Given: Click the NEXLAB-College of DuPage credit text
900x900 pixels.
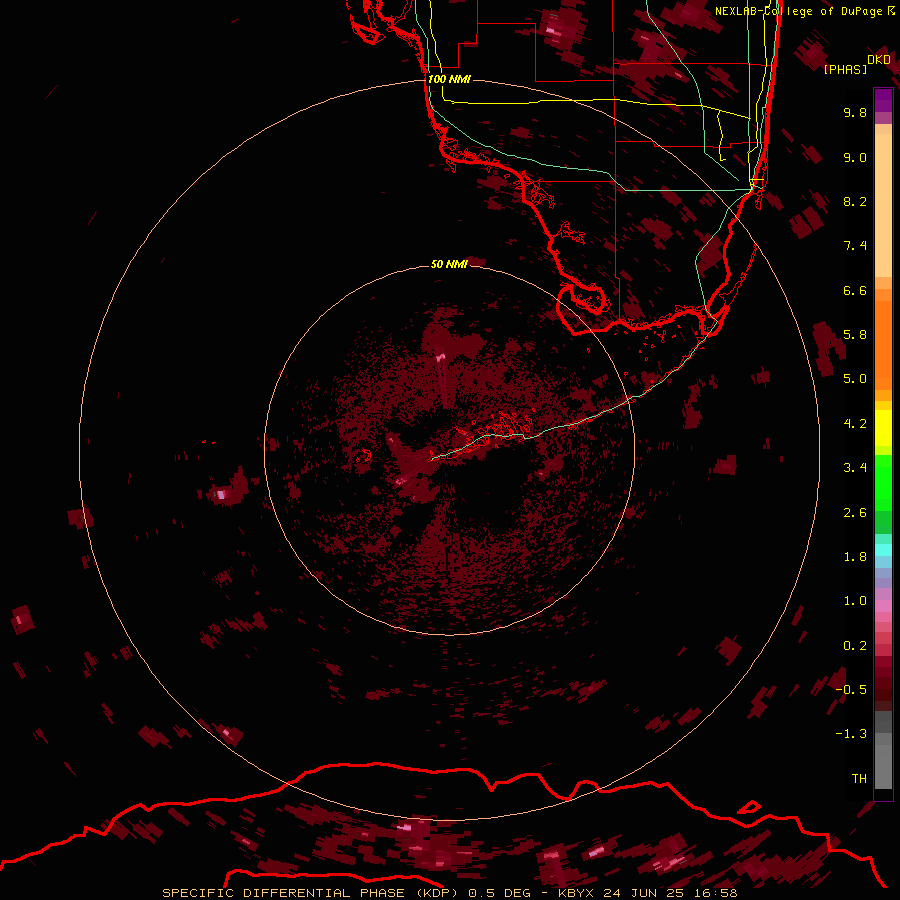Looking at the screenshot, I should point(798,11).
